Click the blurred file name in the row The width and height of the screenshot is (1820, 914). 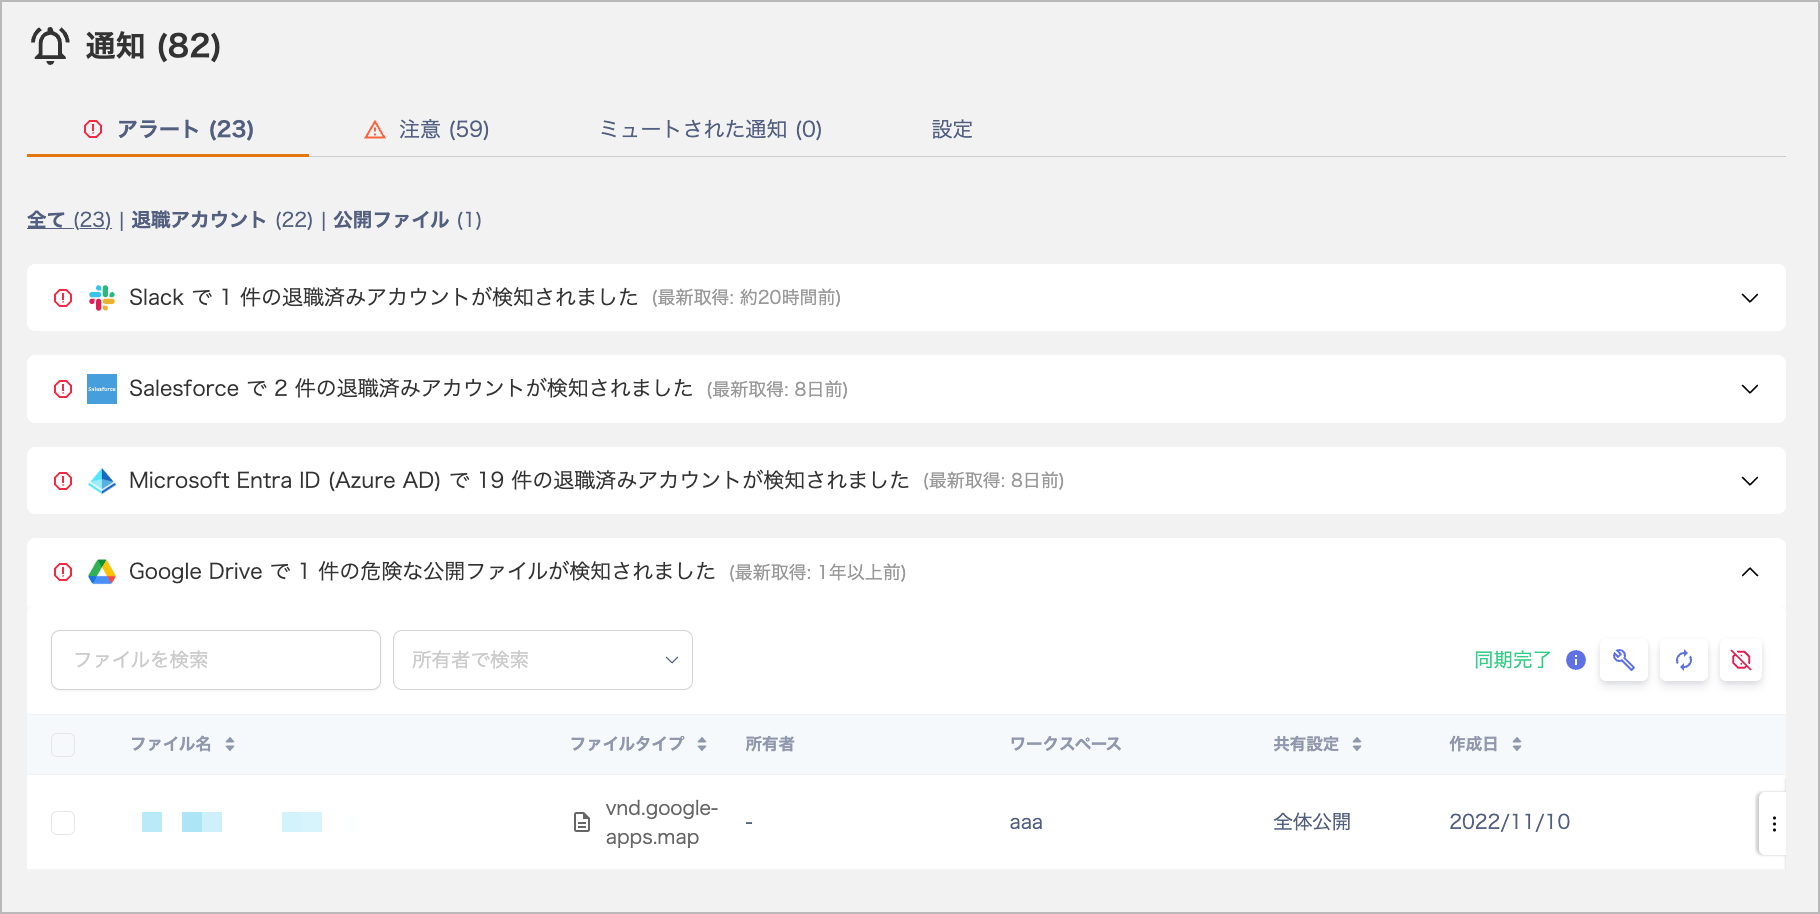(x=232, y=822)
